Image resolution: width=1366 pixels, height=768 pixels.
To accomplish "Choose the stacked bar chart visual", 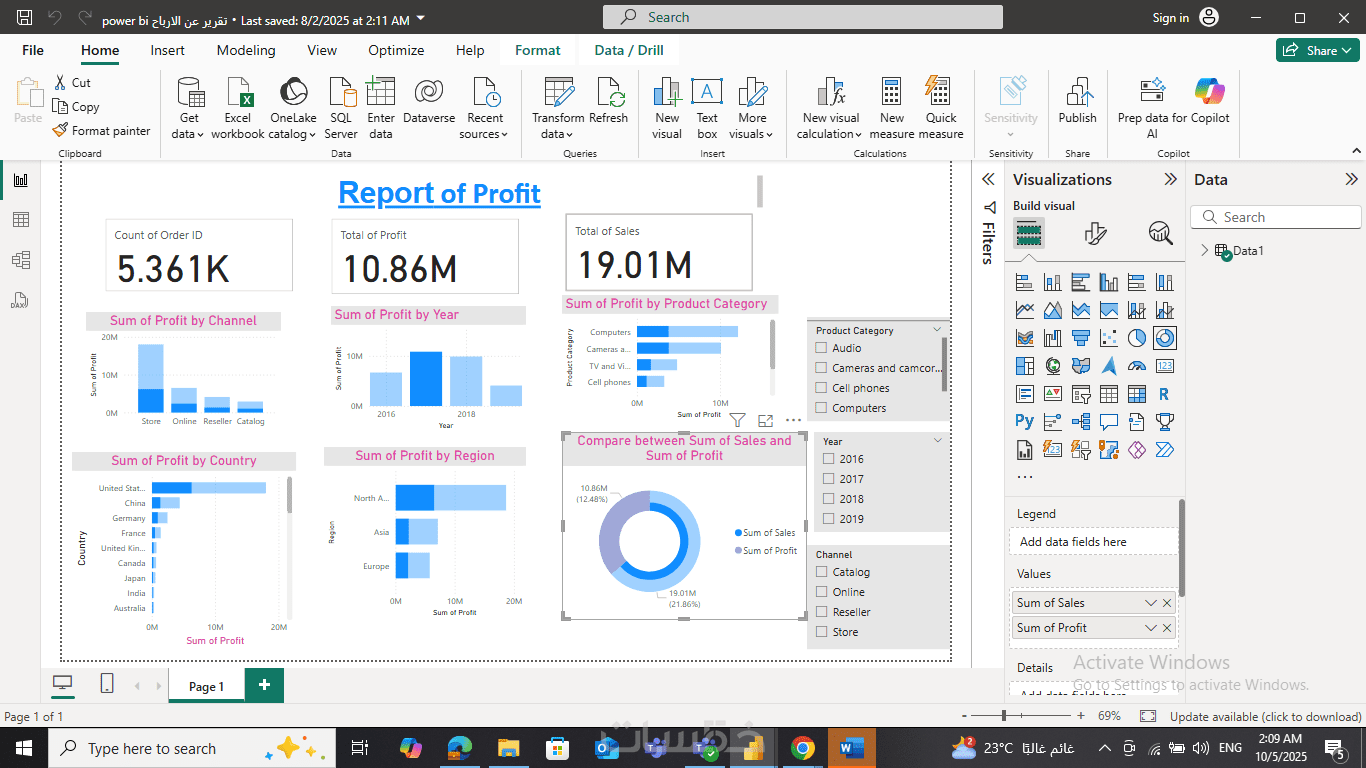I will point(1024,282).
